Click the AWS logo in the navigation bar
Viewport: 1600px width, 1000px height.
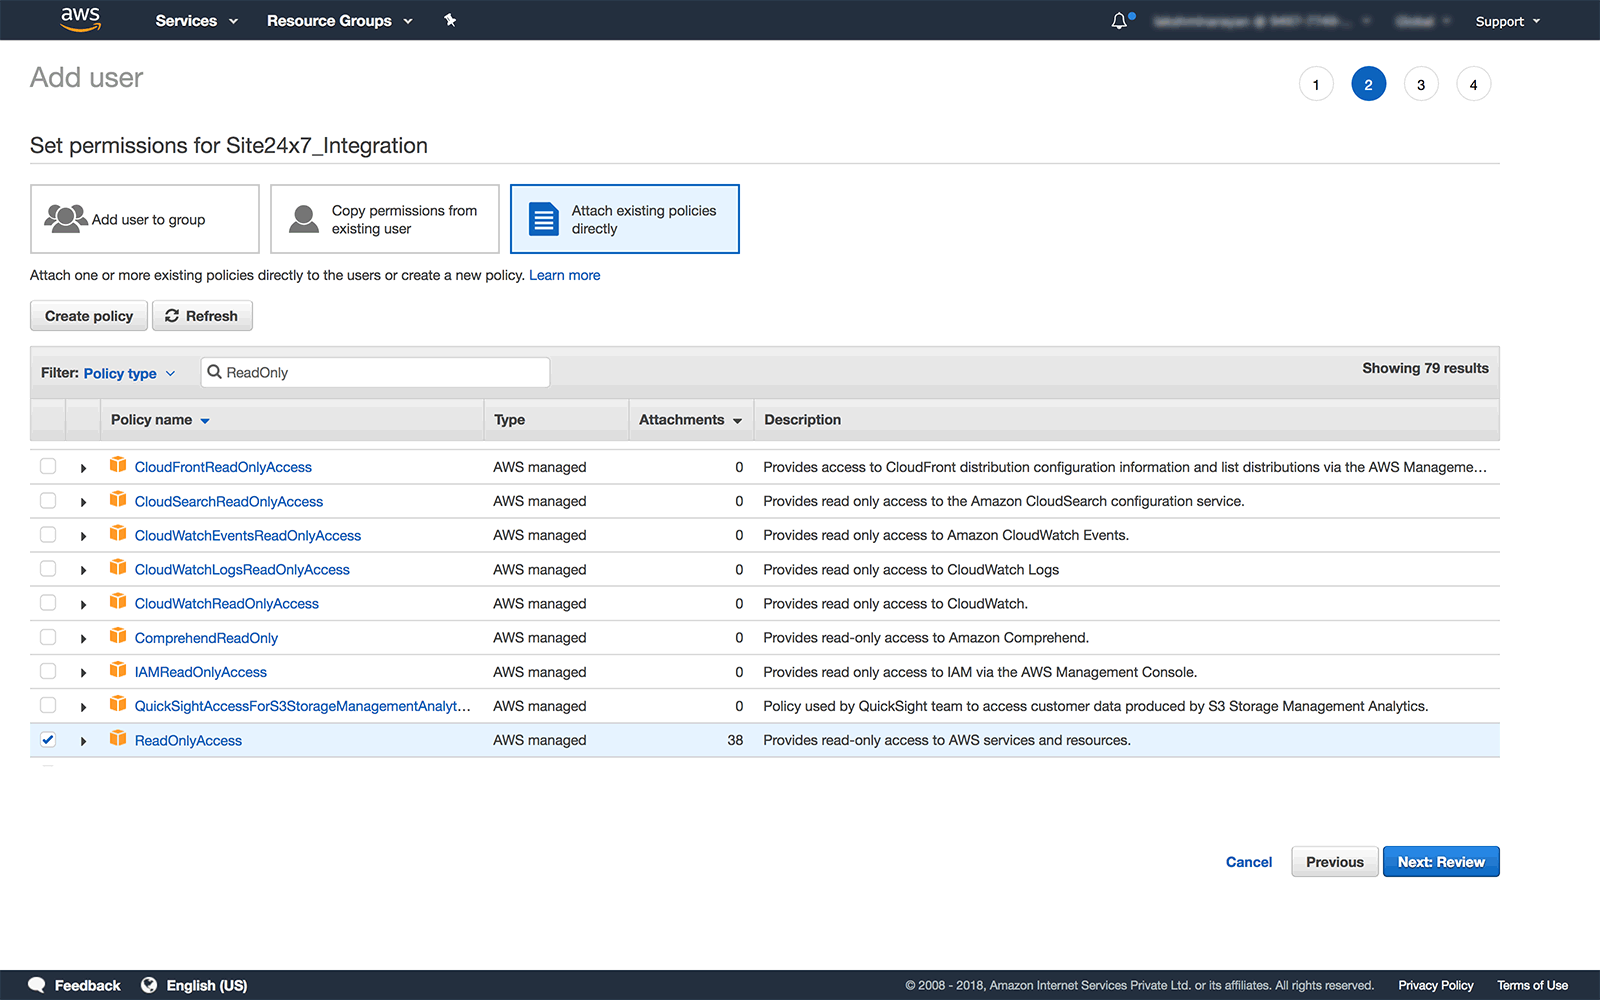pyautogui.click(x=79, y=20)
